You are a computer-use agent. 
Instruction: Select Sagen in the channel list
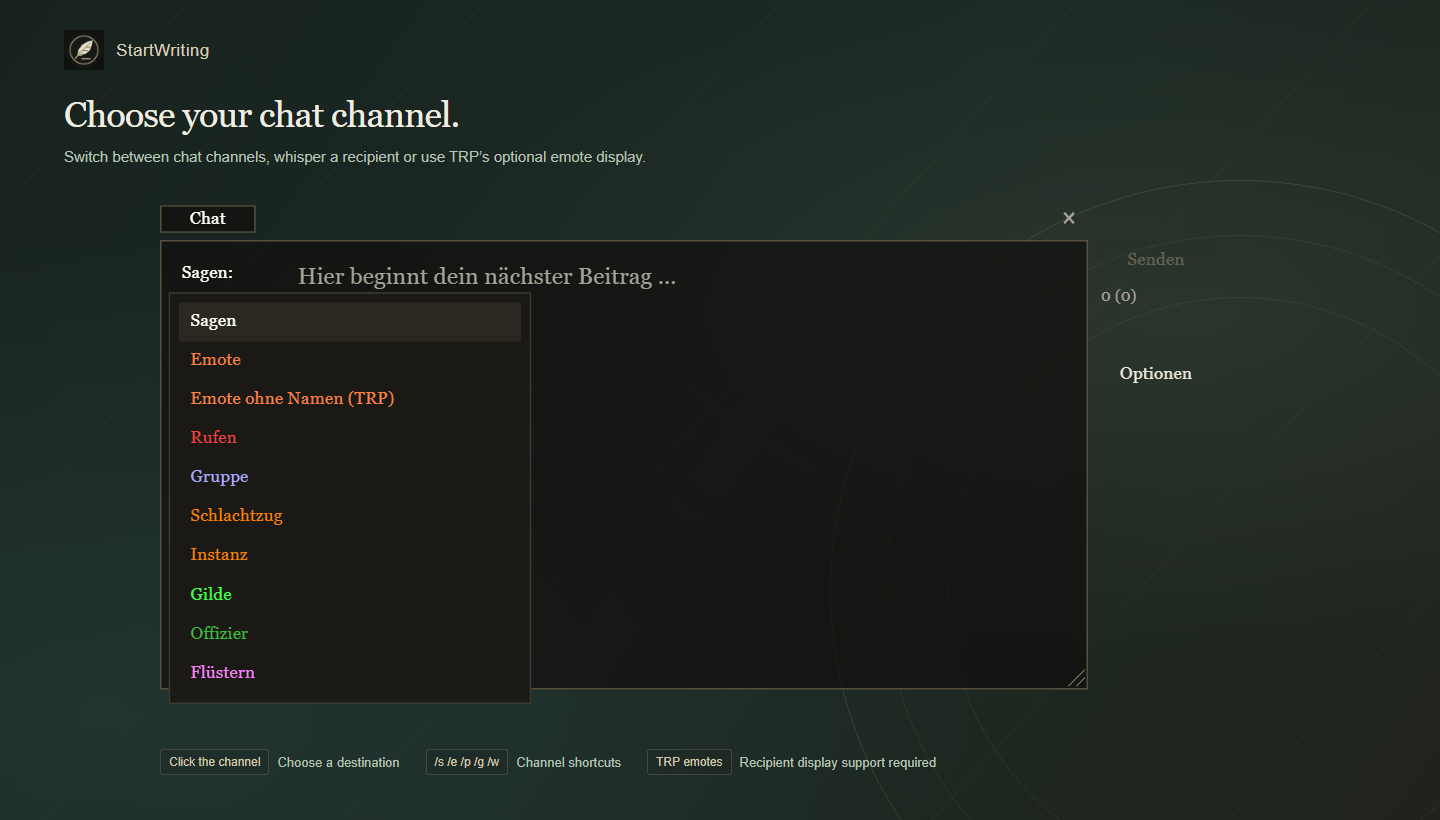click(350, 321)
